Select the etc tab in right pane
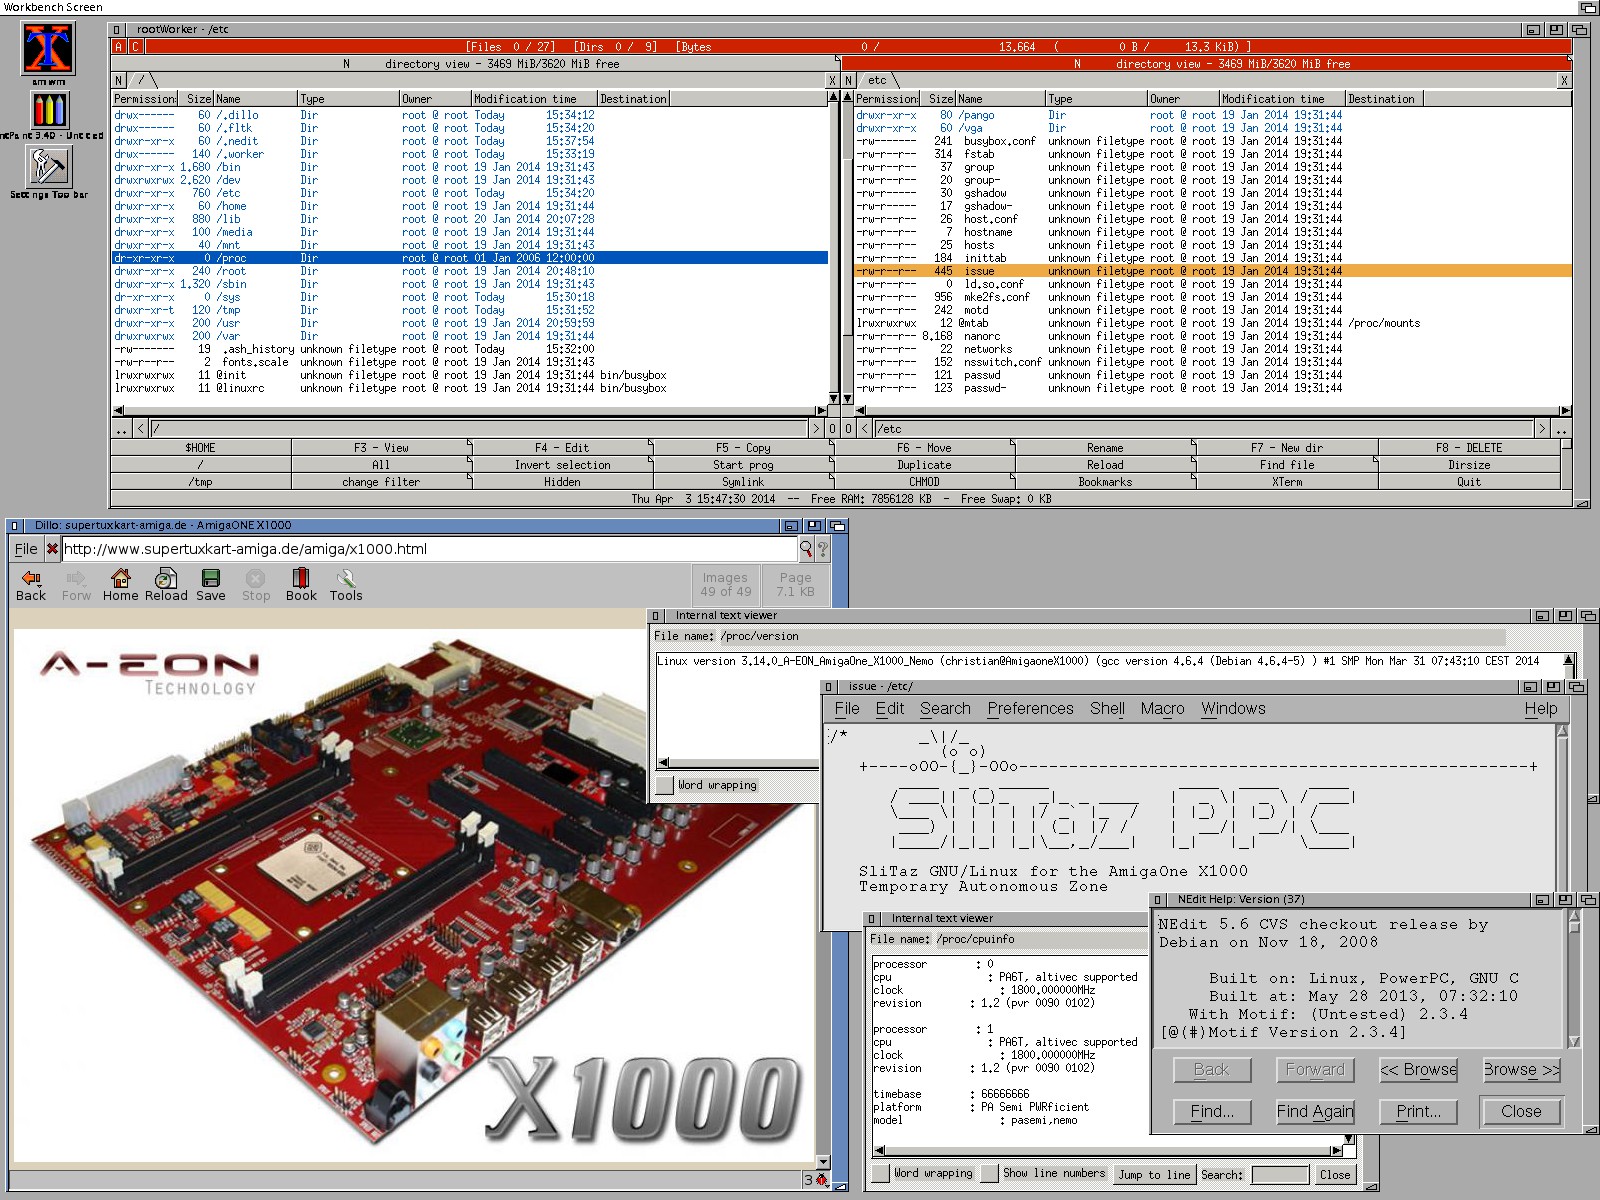Screen dimensions: 1600x1200 click(878, 80)
